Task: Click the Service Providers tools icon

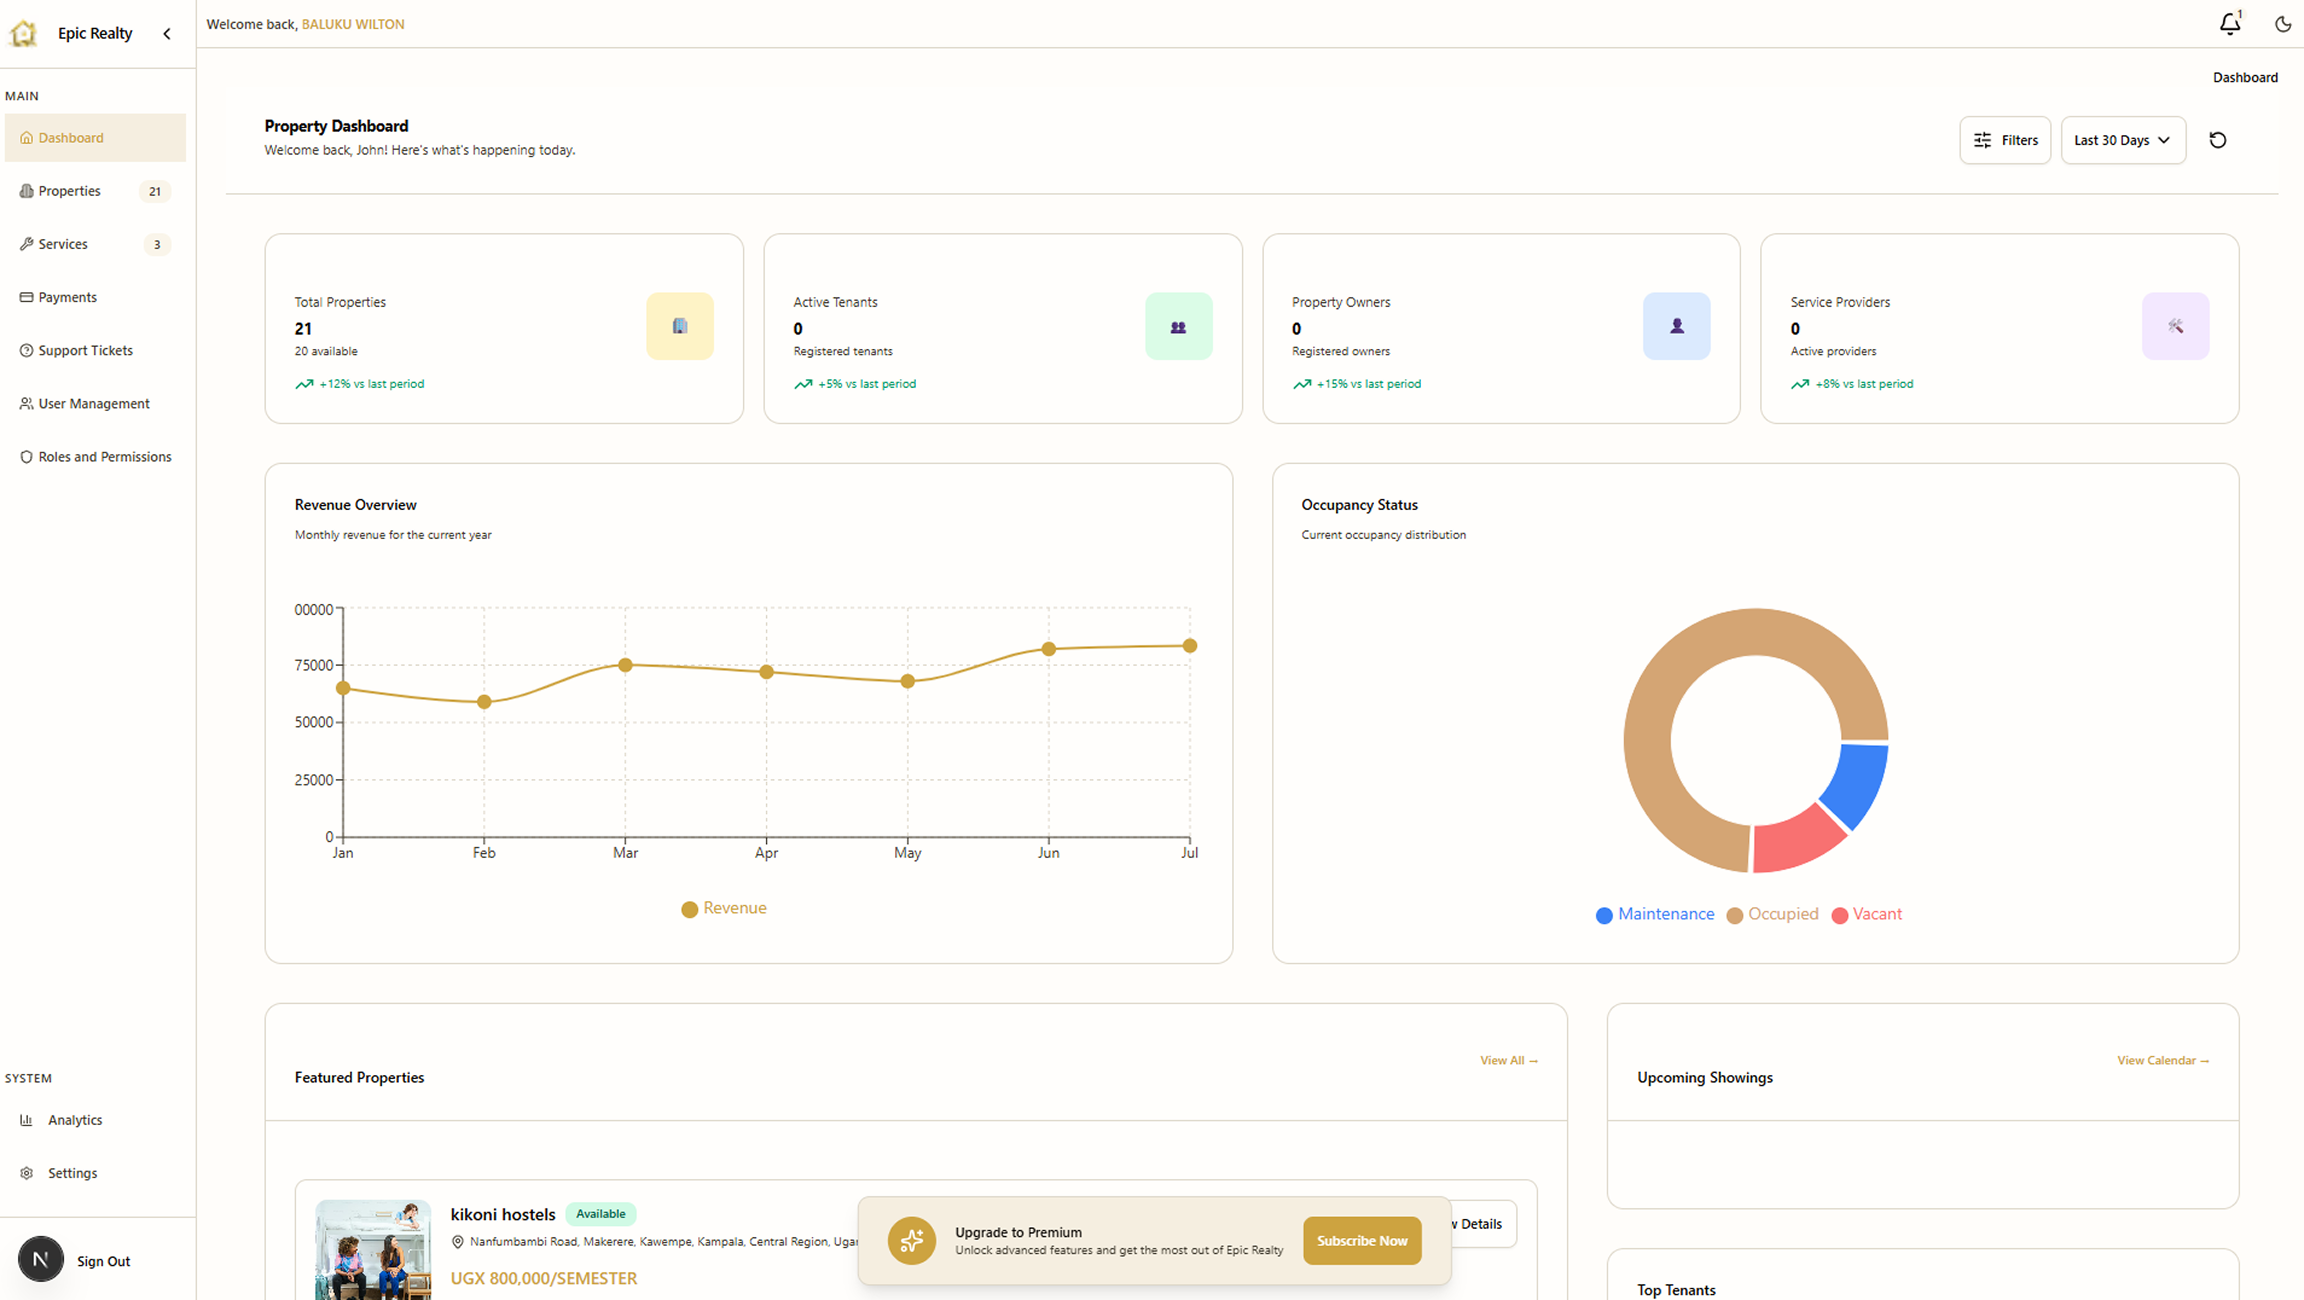Action: (x=2175, y=326)
